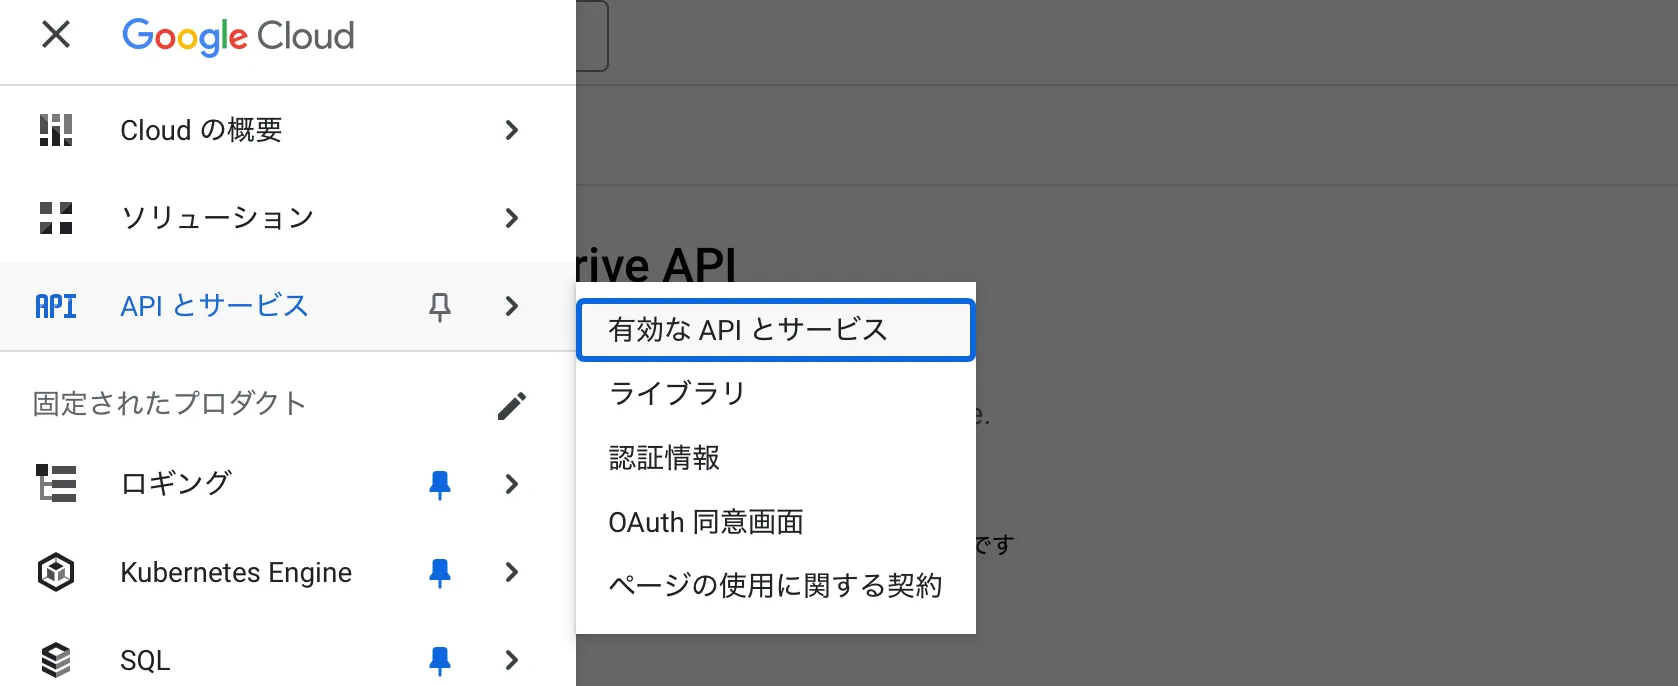
Task: Pin API とサービス to pinned products
Action: click(x=439, y=307)
